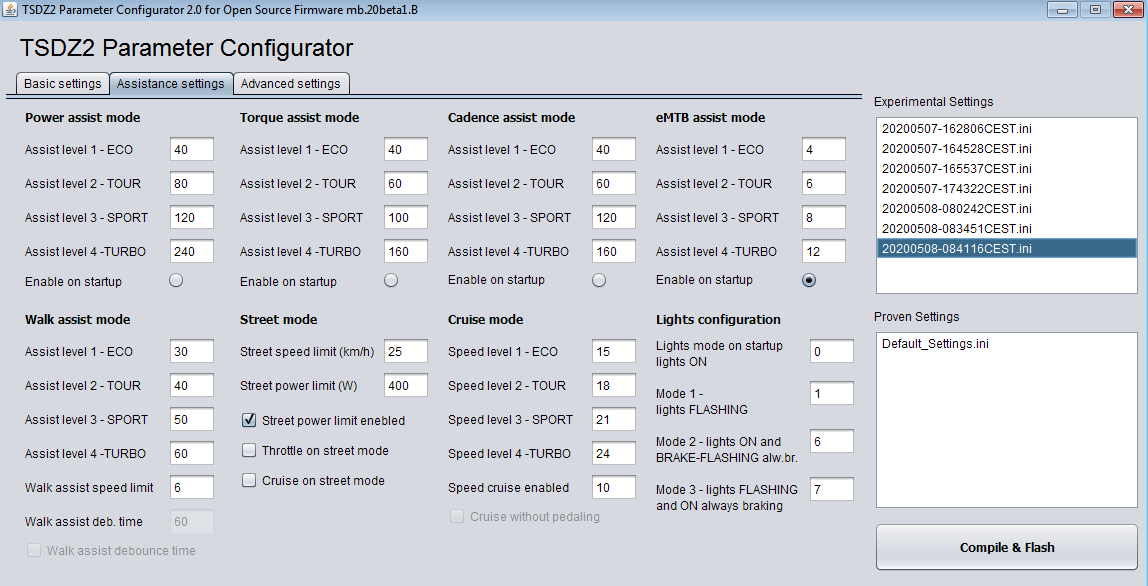Click Power assist level 2 TOUR field
Viewport: 1148px width, 586px height.
tap(192, 183)
